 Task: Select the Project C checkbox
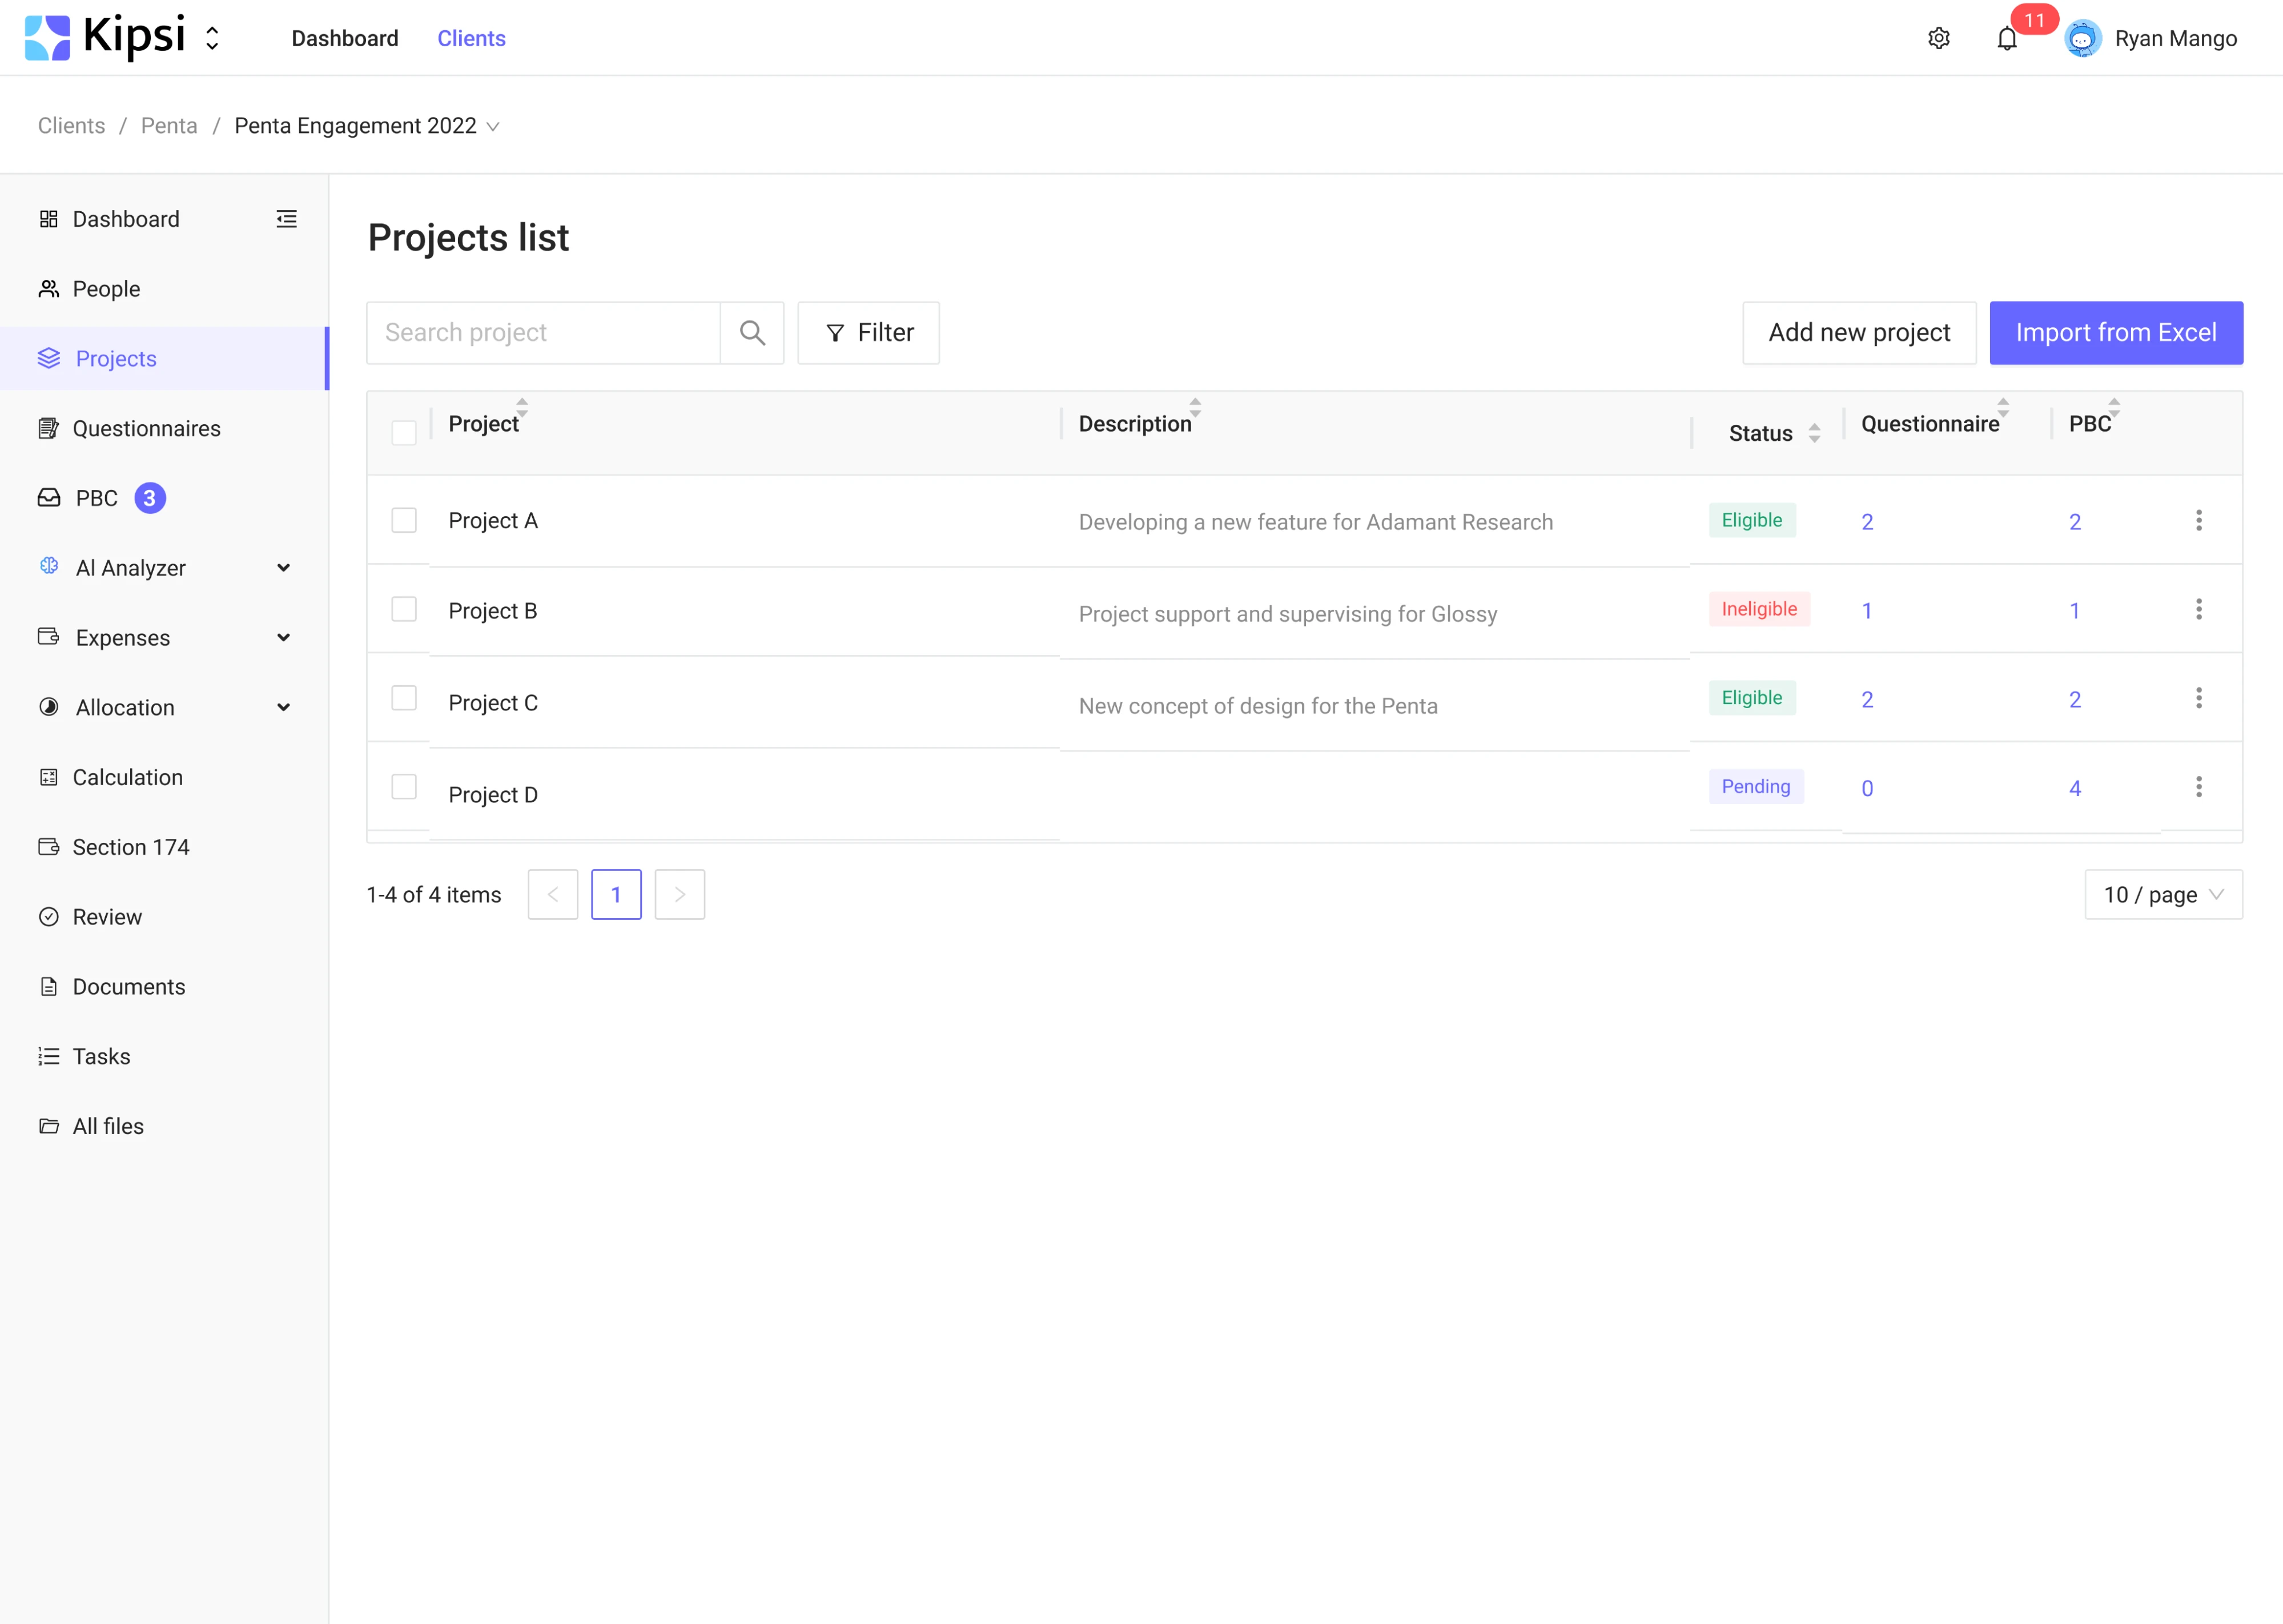pos(404,698)
